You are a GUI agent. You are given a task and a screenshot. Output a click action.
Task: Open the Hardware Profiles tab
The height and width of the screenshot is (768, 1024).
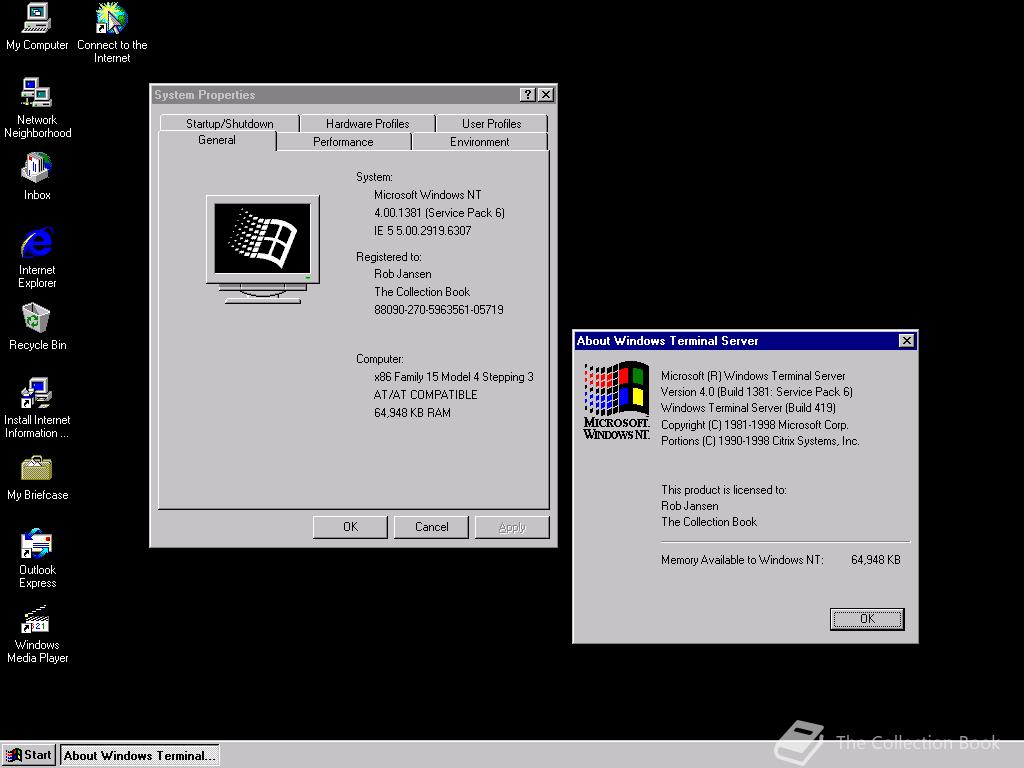pos(368,123)
